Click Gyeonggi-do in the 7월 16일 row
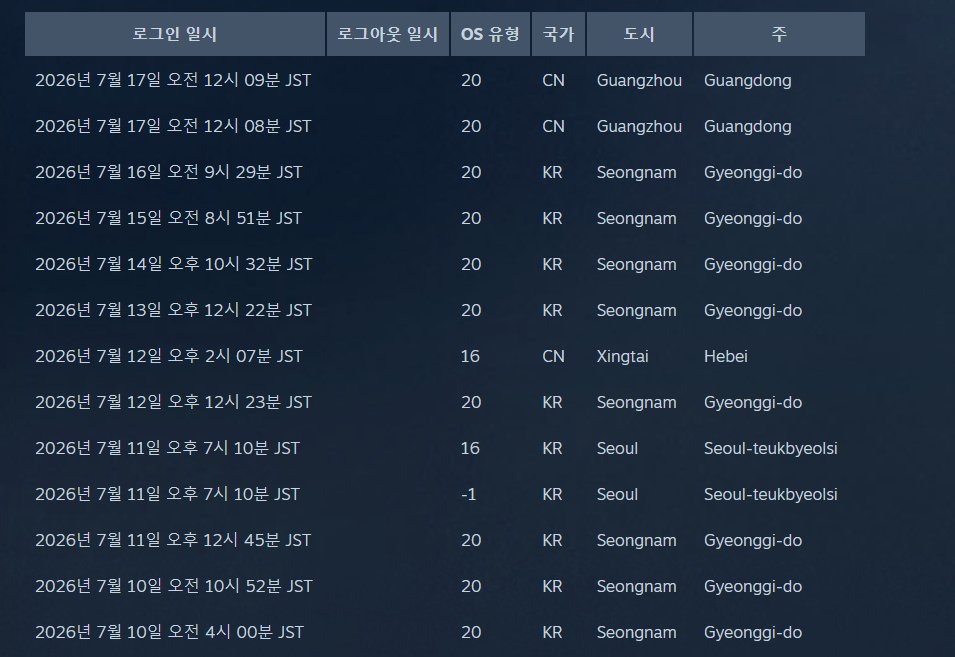The image size is (955, 657). click(x=753, y=173)
